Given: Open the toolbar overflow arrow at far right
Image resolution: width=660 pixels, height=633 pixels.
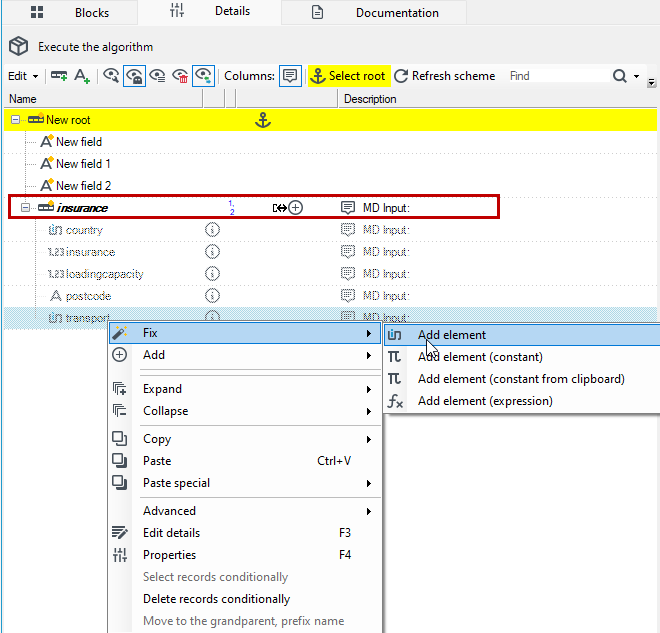Looking at the screenshot, I should (651, 82).
